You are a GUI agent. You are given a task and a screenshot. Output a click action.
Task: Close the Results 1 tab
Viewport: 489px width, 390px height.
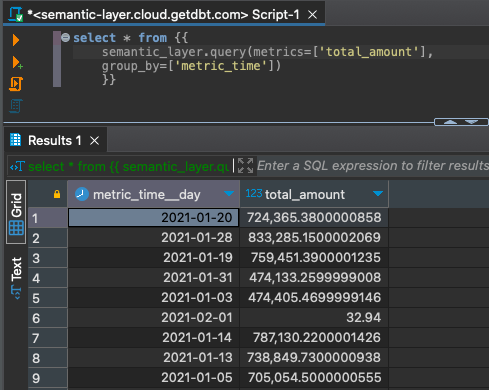pyautogui.click(x=95, y=141)
